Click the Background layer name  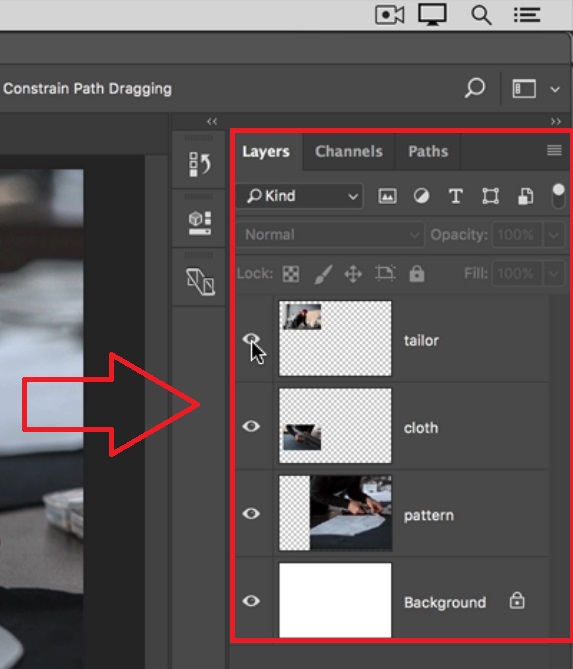(x=445, y=602)
